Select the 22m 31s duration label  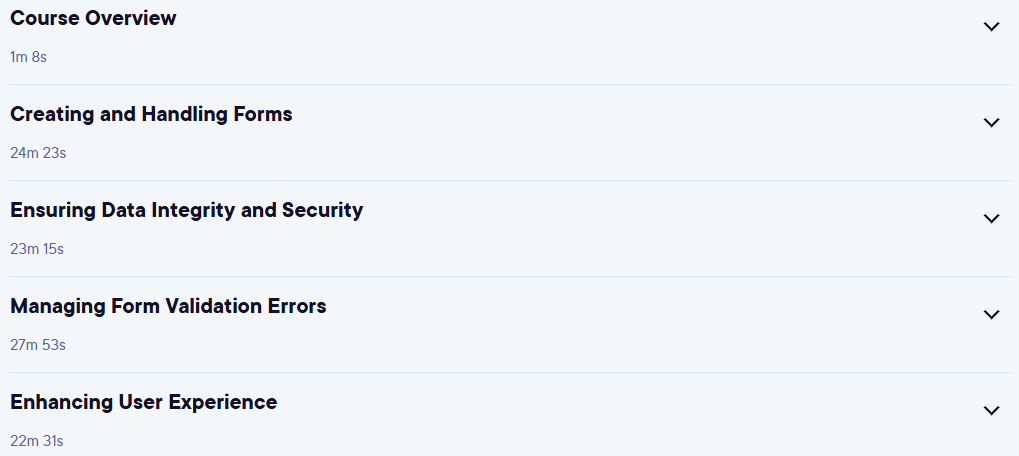36,441
